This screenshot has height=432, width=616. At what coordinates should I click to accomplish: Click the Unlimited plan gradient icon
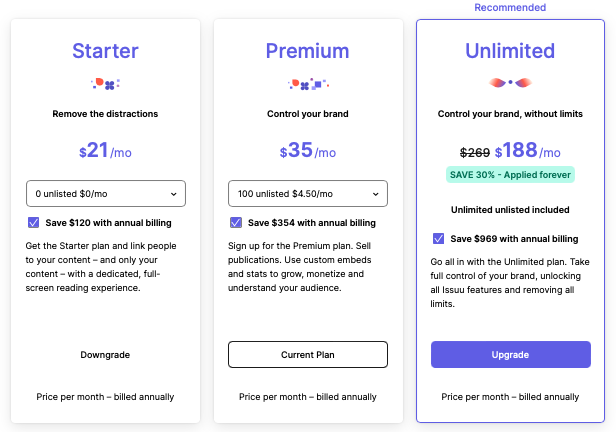click(510, 82)
